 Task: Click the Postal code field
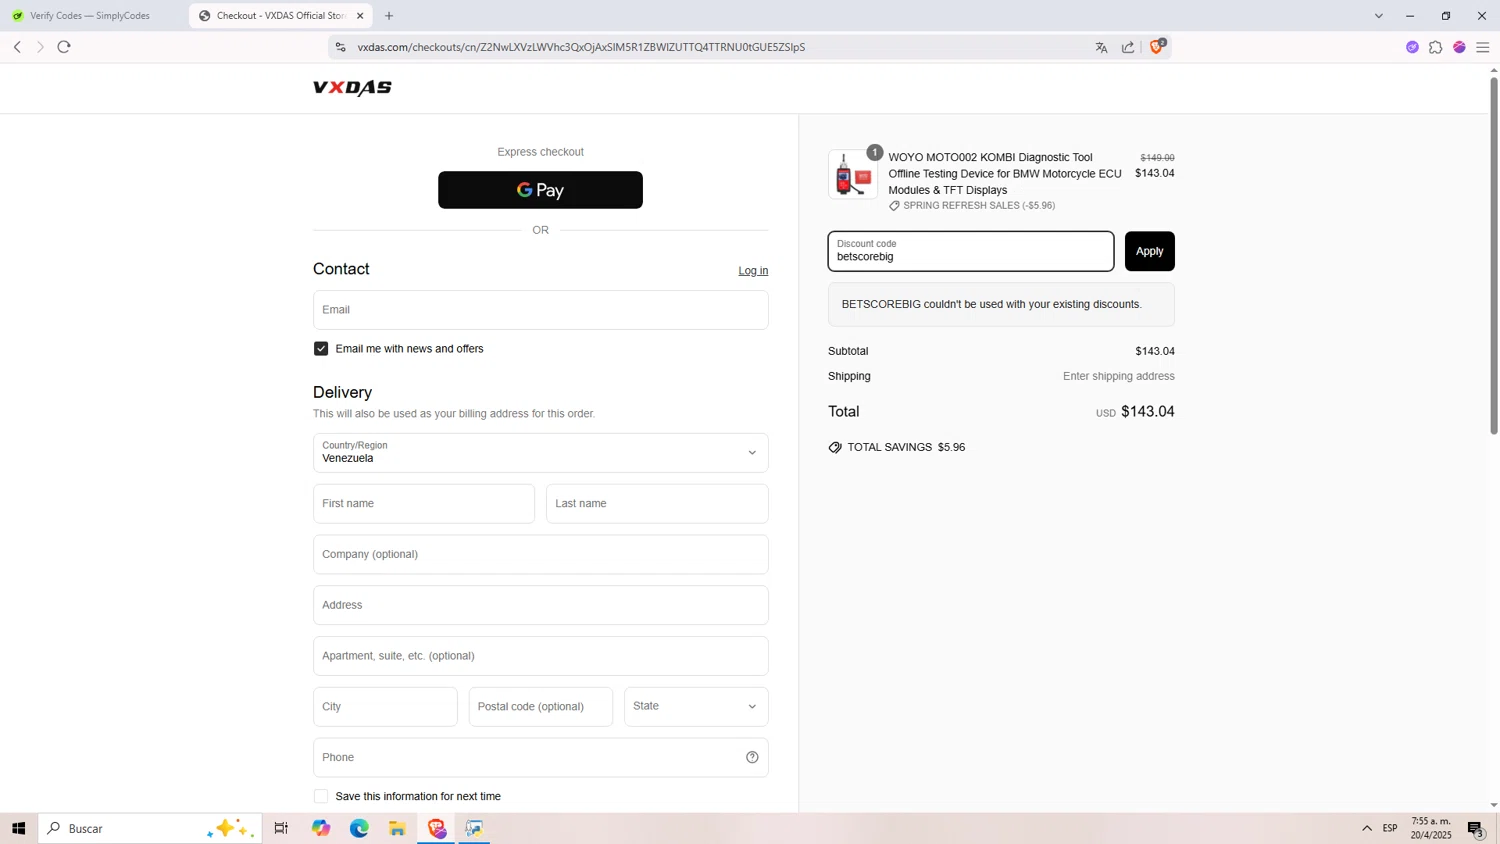tap(540, 707)
